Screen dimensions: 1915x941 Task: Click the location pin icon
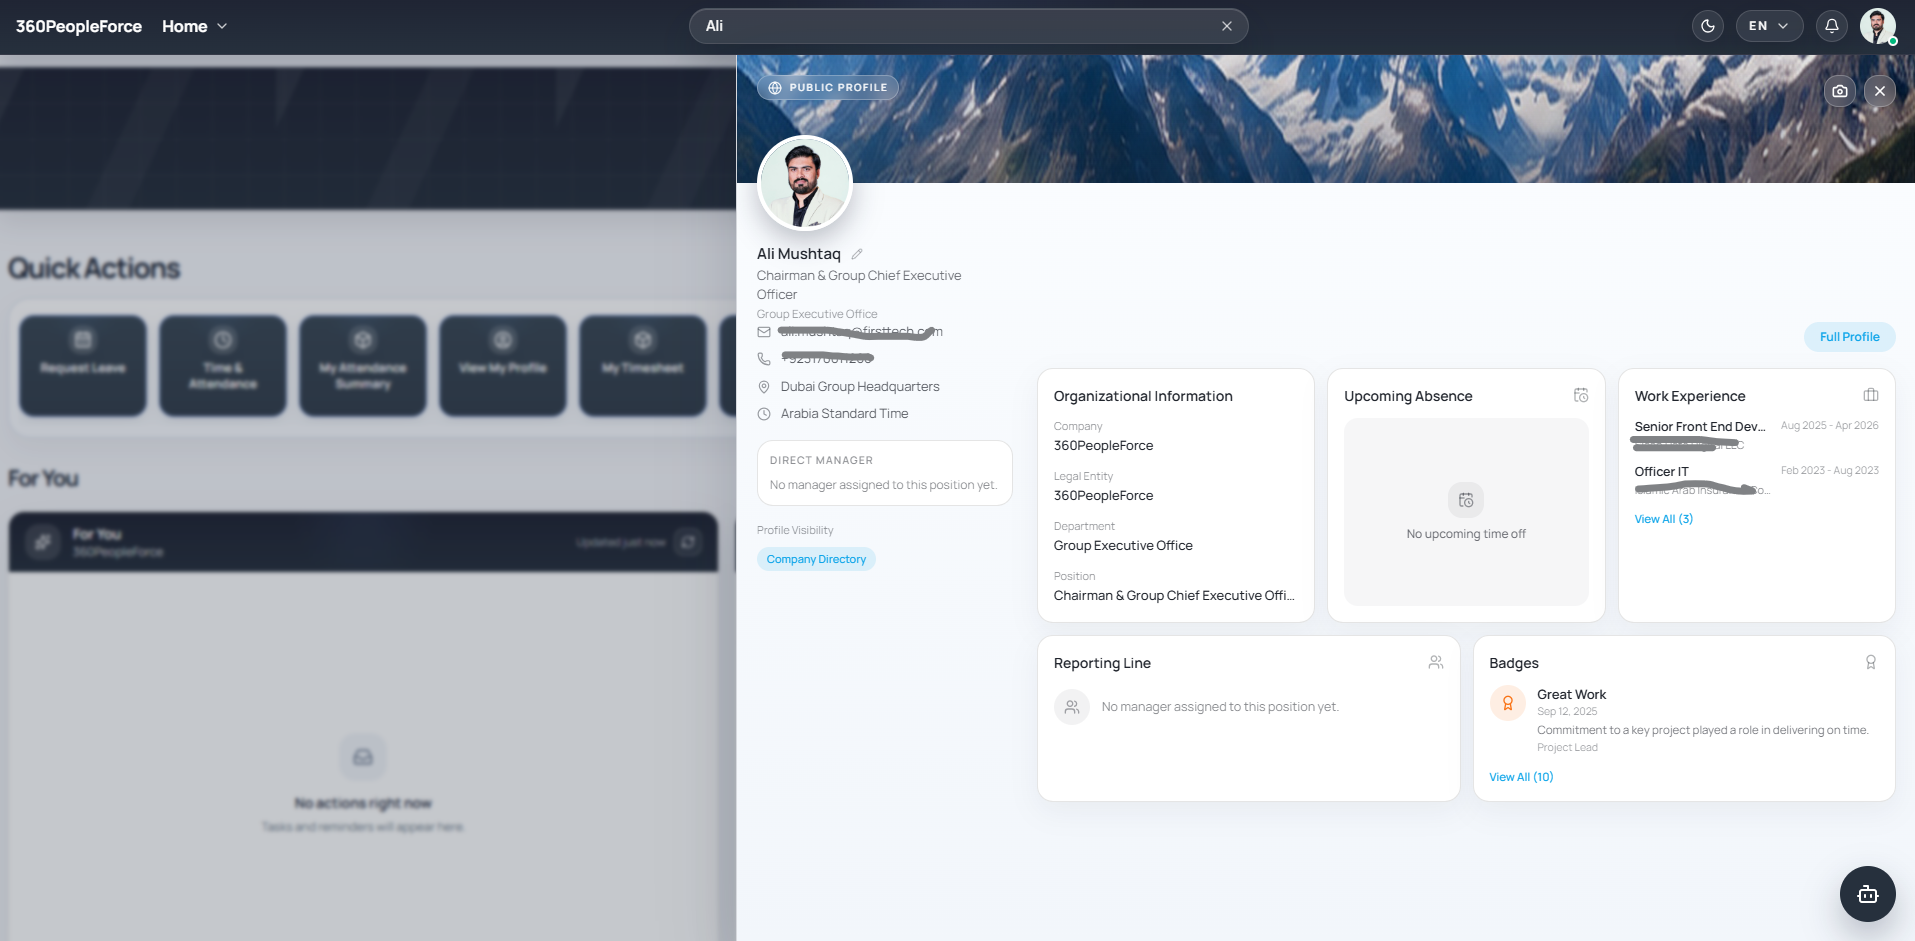tap(764, 387)
